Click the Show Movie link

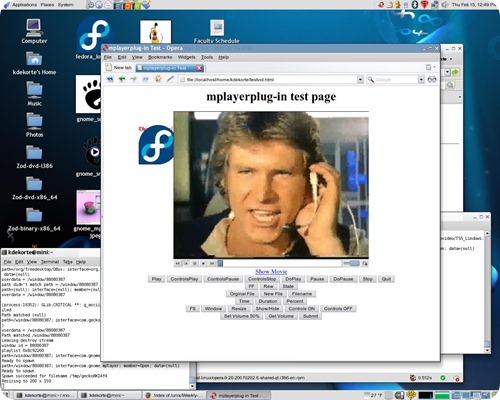click(271, 272)
